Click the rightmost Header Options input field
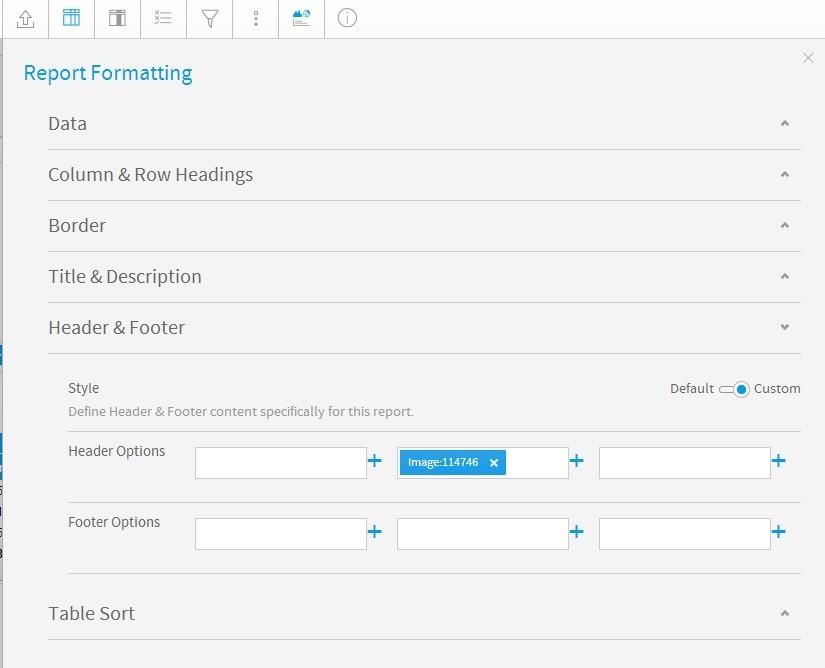Image resolution: width=825 pixels, height=668 pixels. click(684, 462)
